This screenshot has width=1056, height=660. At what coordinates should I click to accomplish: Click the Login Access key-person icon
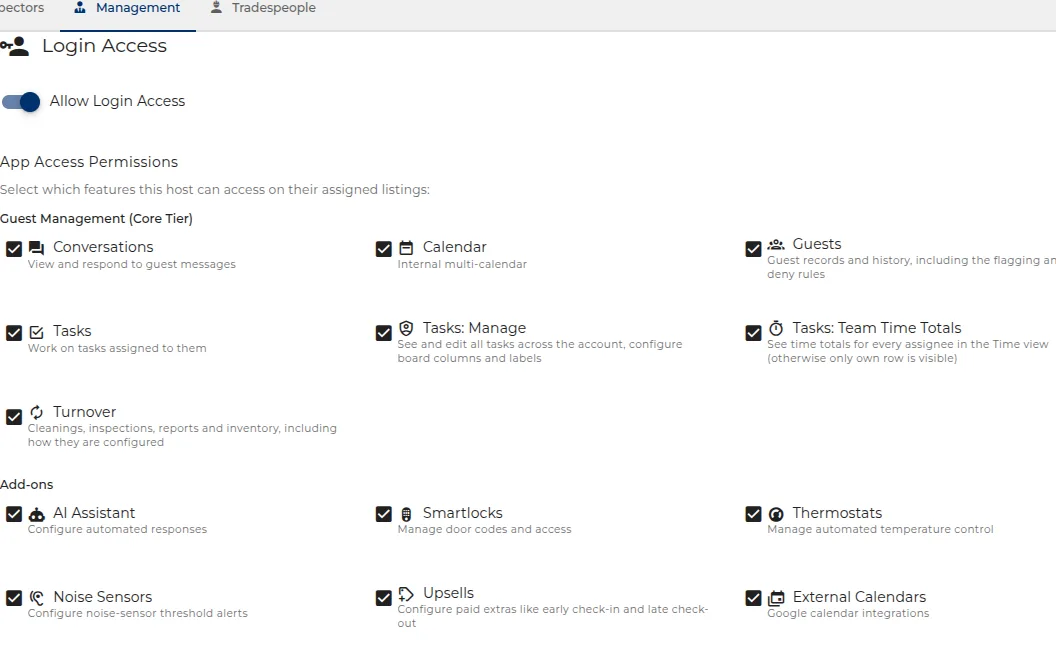coord(15,46)
